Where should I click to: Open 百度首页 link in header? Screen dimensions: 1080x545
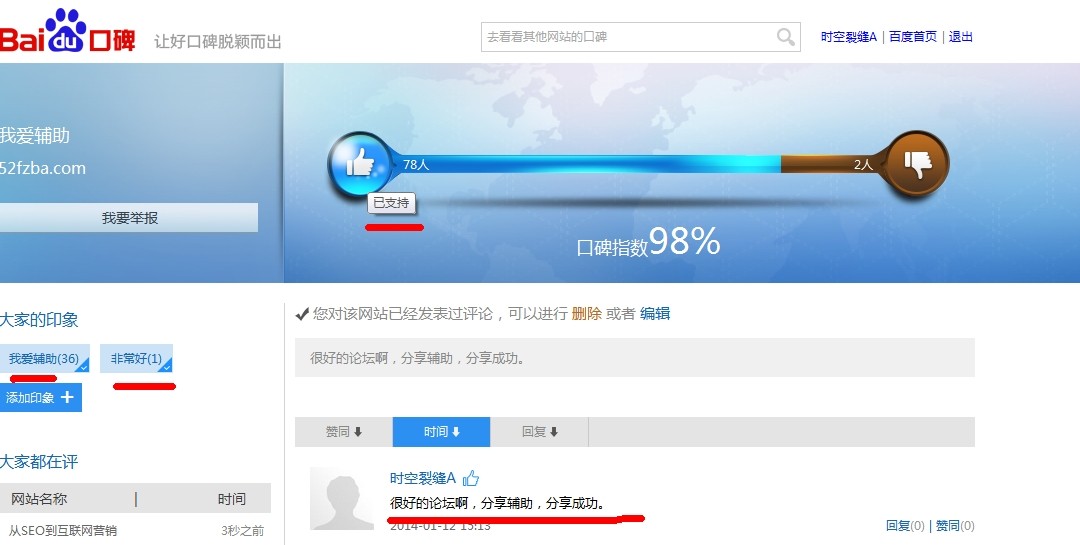point(913,37)
